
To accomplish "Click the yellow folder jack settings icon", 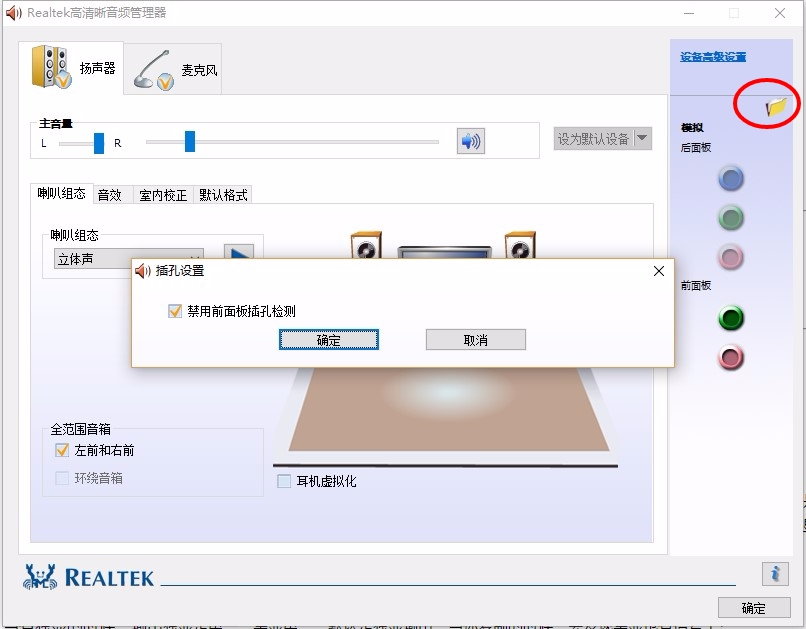I will coord(777,106).
